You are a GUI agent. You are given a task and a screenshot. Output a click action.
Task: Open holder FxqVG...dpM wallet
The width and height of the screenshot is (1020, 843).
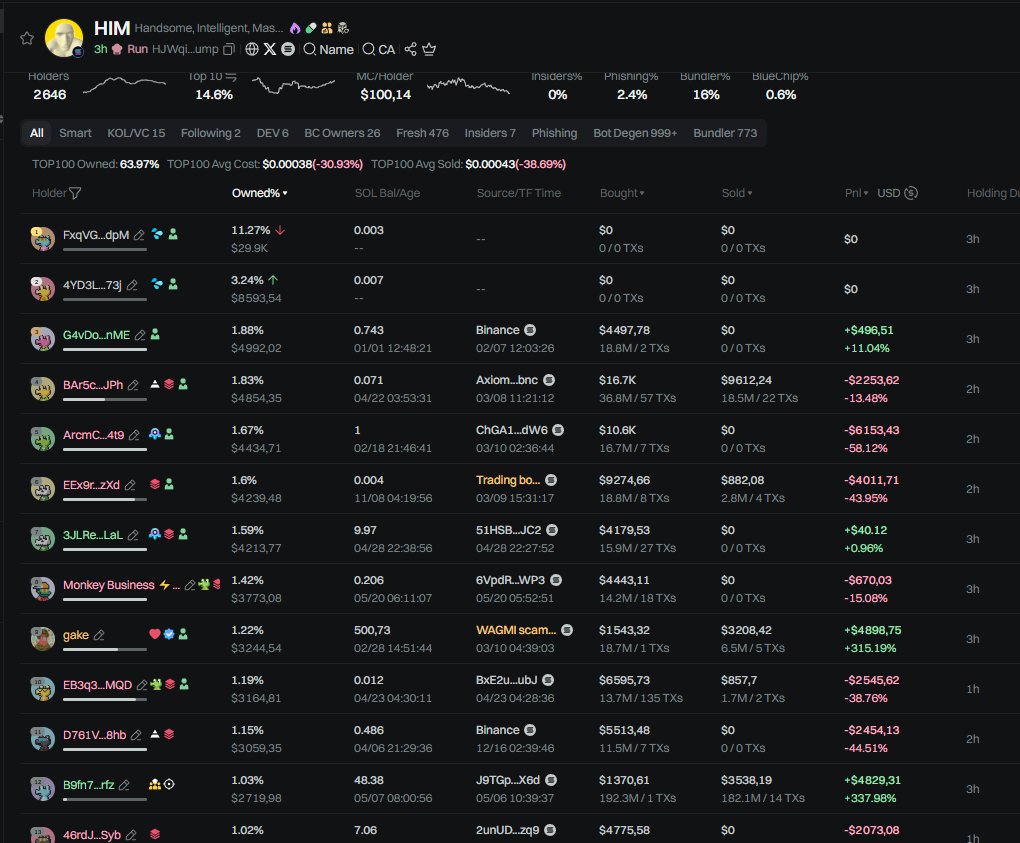pos(96,235)
